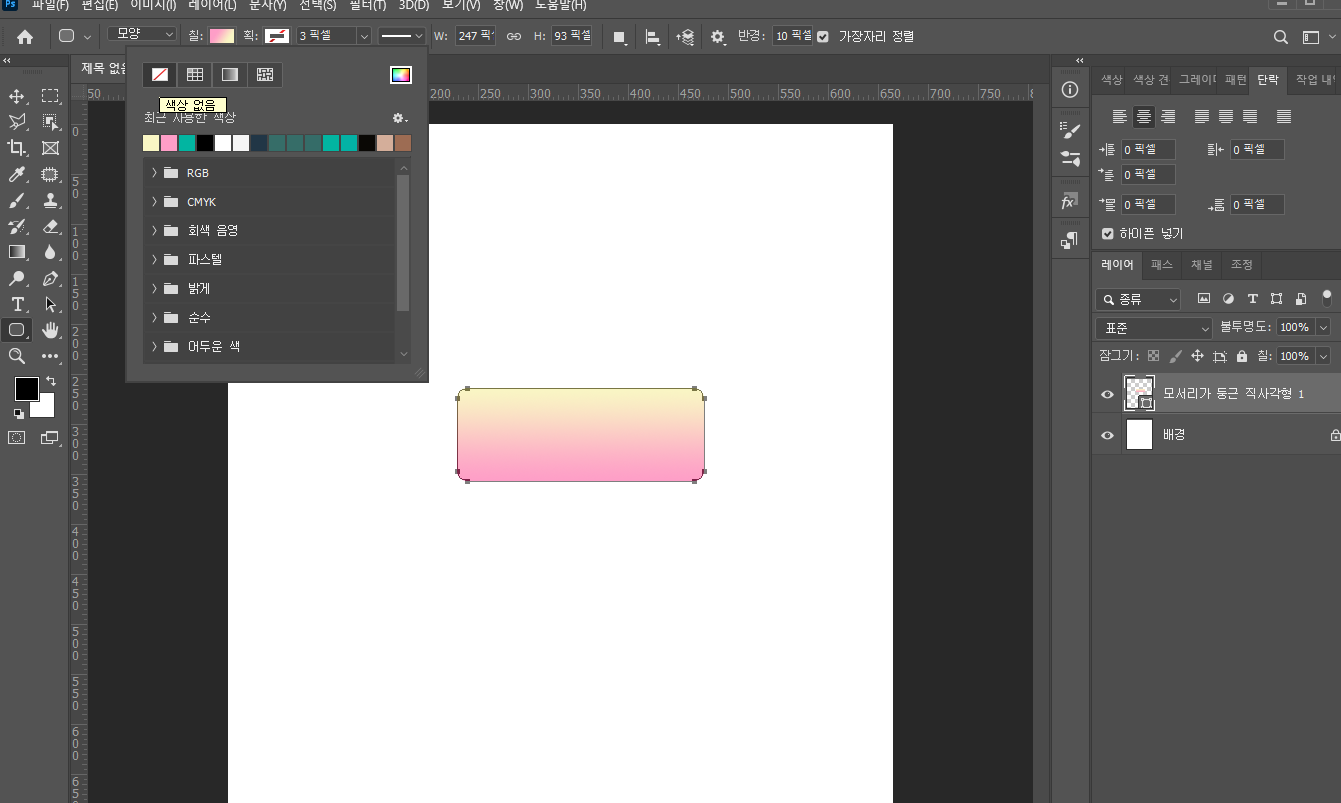Expand the CMYK swatch folder
1341x803 pixels.
(x=154, y=202)
